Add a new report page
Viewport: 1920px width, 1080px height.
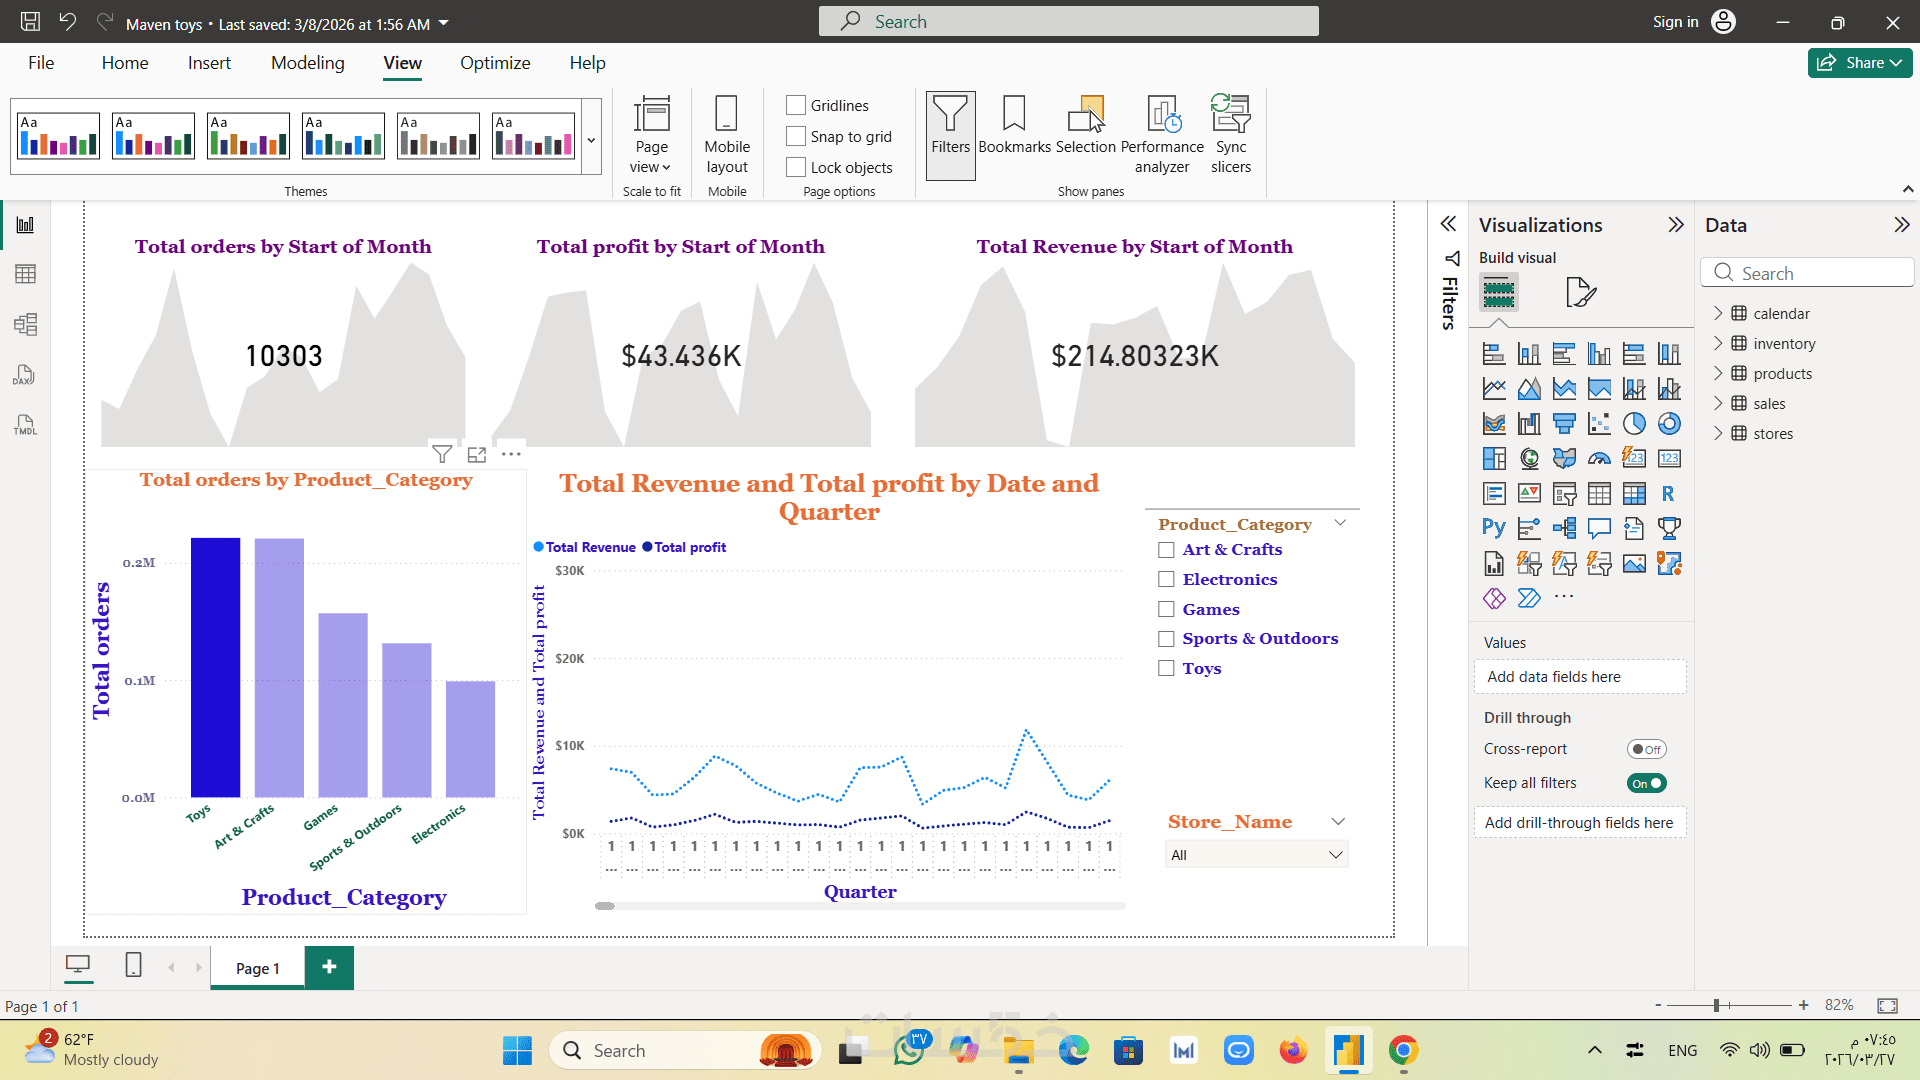(x=329, y=967)
